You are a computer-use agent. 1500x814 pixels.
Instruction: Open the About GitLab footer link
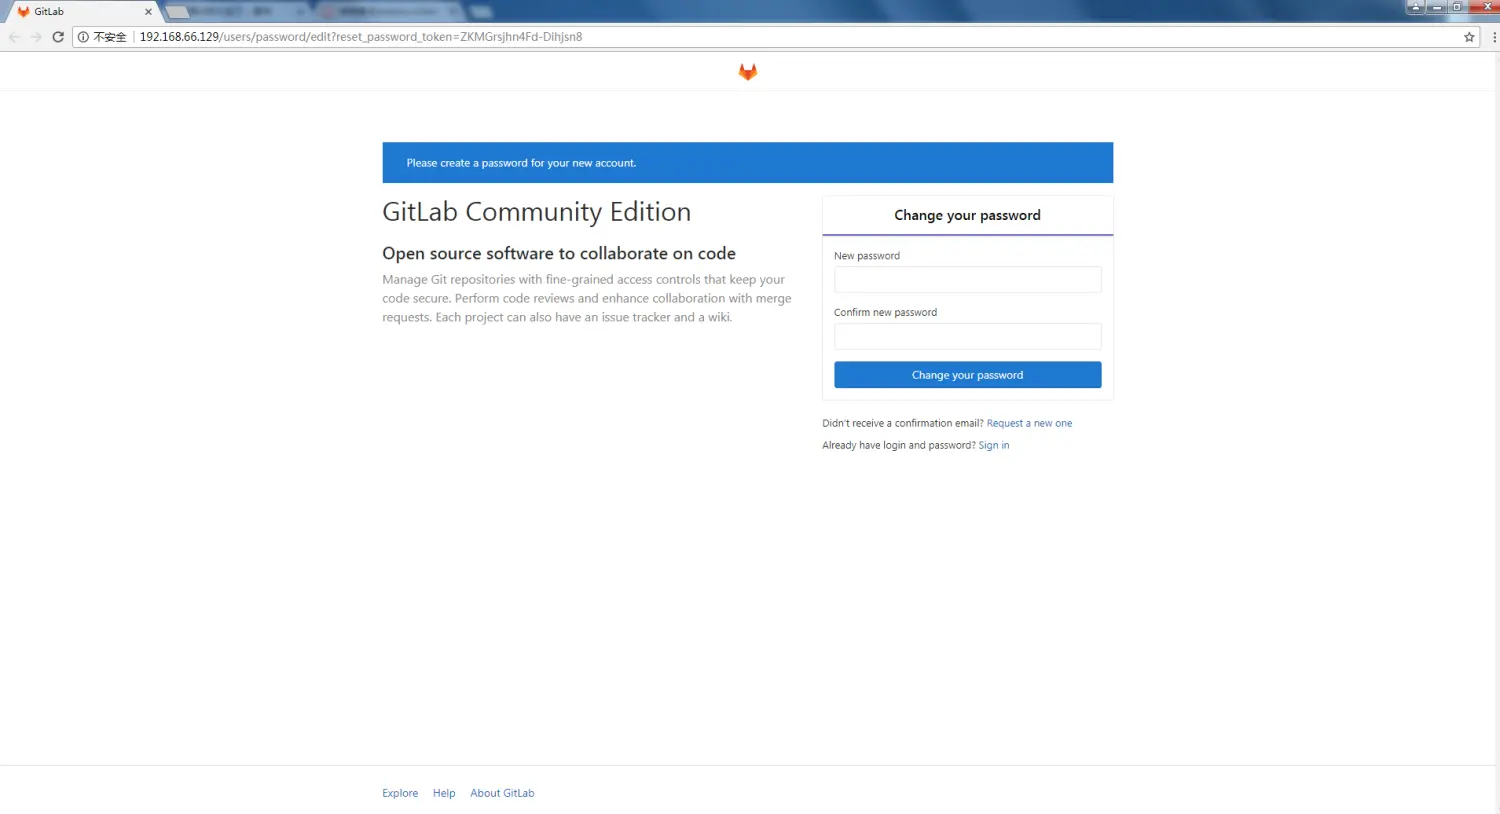point(502,793)
